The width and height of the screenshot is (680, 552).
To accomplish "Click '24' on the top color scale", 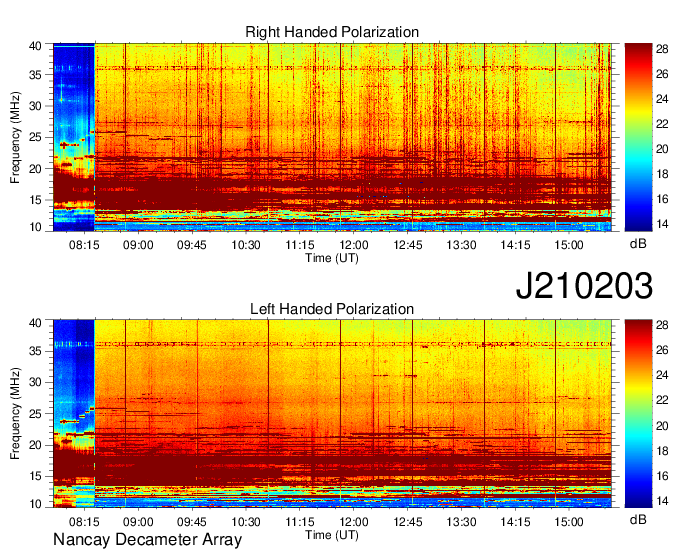I will pyautogui.click(x=662, y=99).
